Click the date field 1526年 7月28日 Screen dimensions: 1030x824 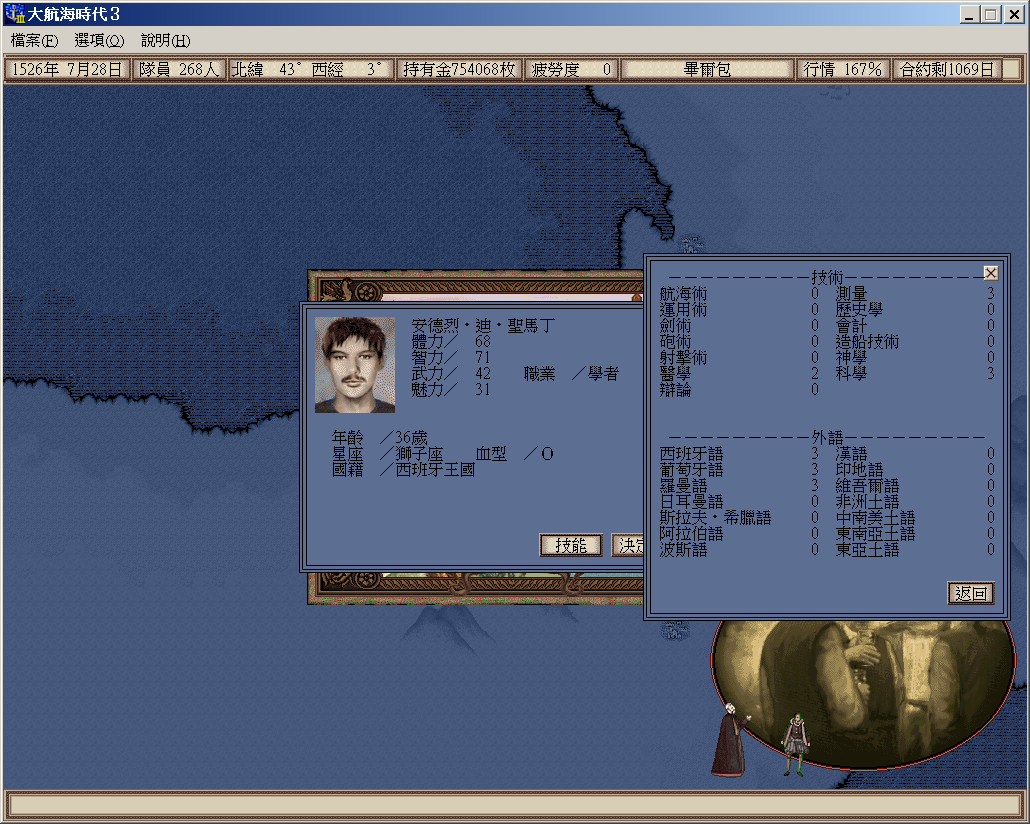tap(67, 69)
